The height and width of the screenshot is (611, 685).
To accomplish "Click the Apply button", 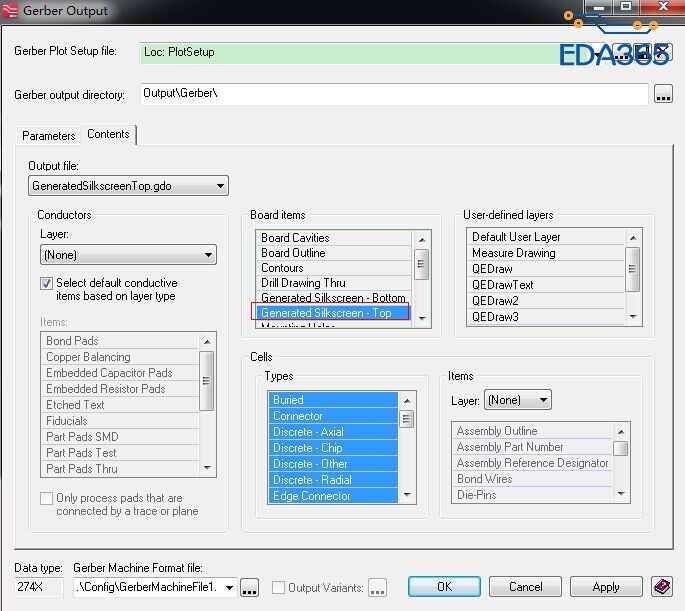I will (x=606, y=587).
